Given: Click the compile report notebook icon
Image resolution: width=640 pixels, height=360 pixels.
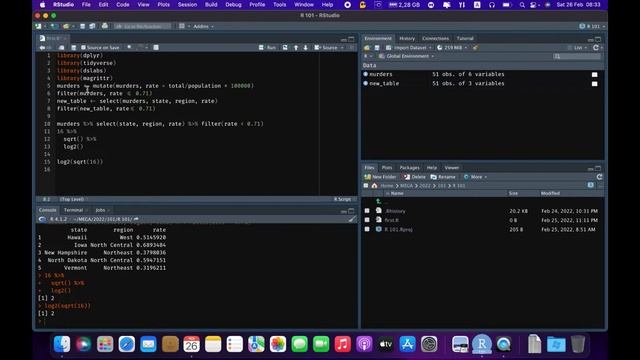Looking at the screenshot, I should click(x=156, y=48).
